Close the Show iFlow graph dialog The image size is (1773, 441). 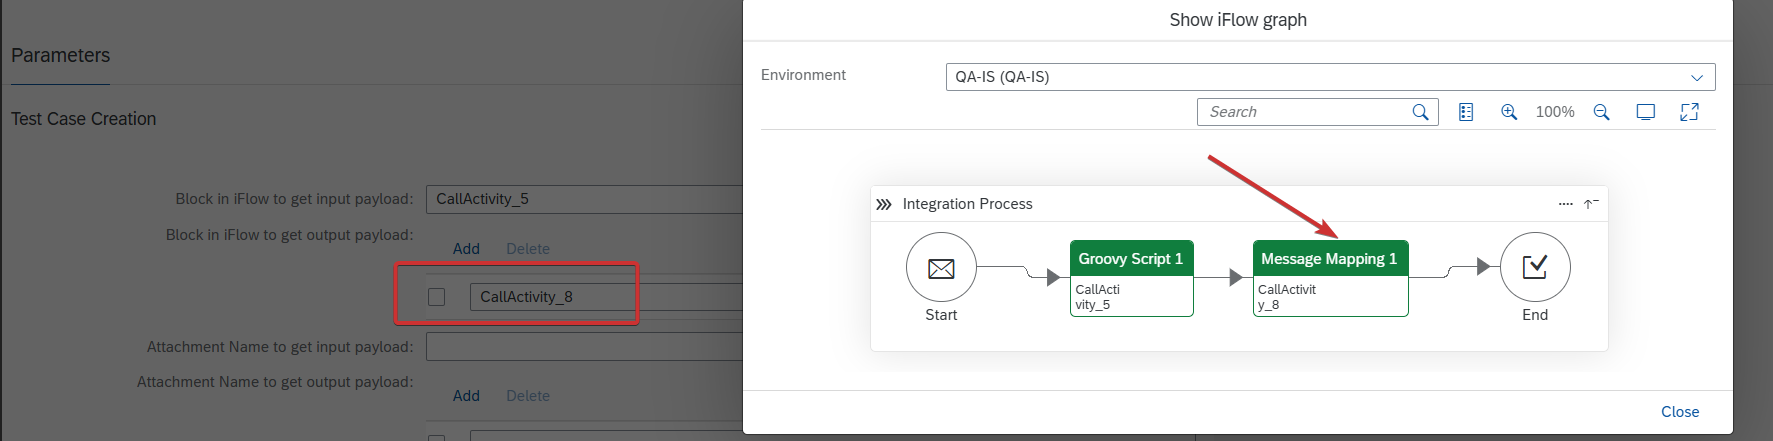pos(1680,412)
